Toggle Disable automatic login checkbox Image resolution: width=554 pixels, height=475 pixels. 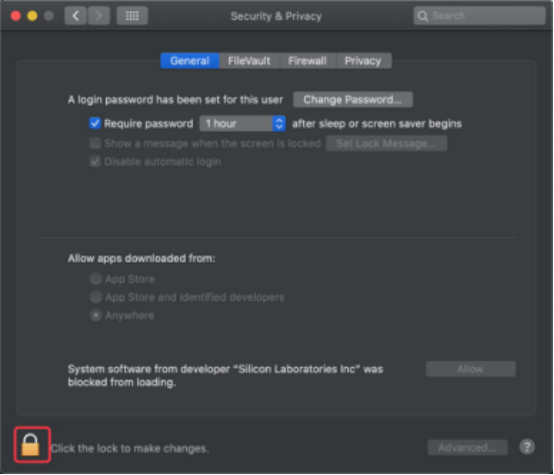point(95,162)
